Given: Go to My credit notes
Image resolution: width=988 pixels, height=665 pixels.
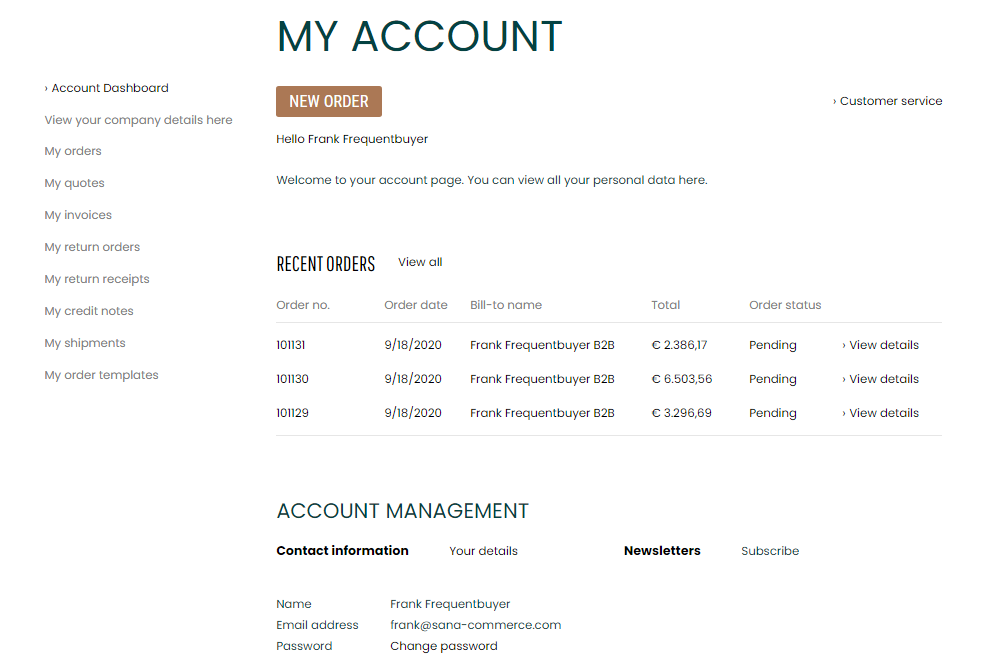Looking at the screenshot, I should pos(89,311).
